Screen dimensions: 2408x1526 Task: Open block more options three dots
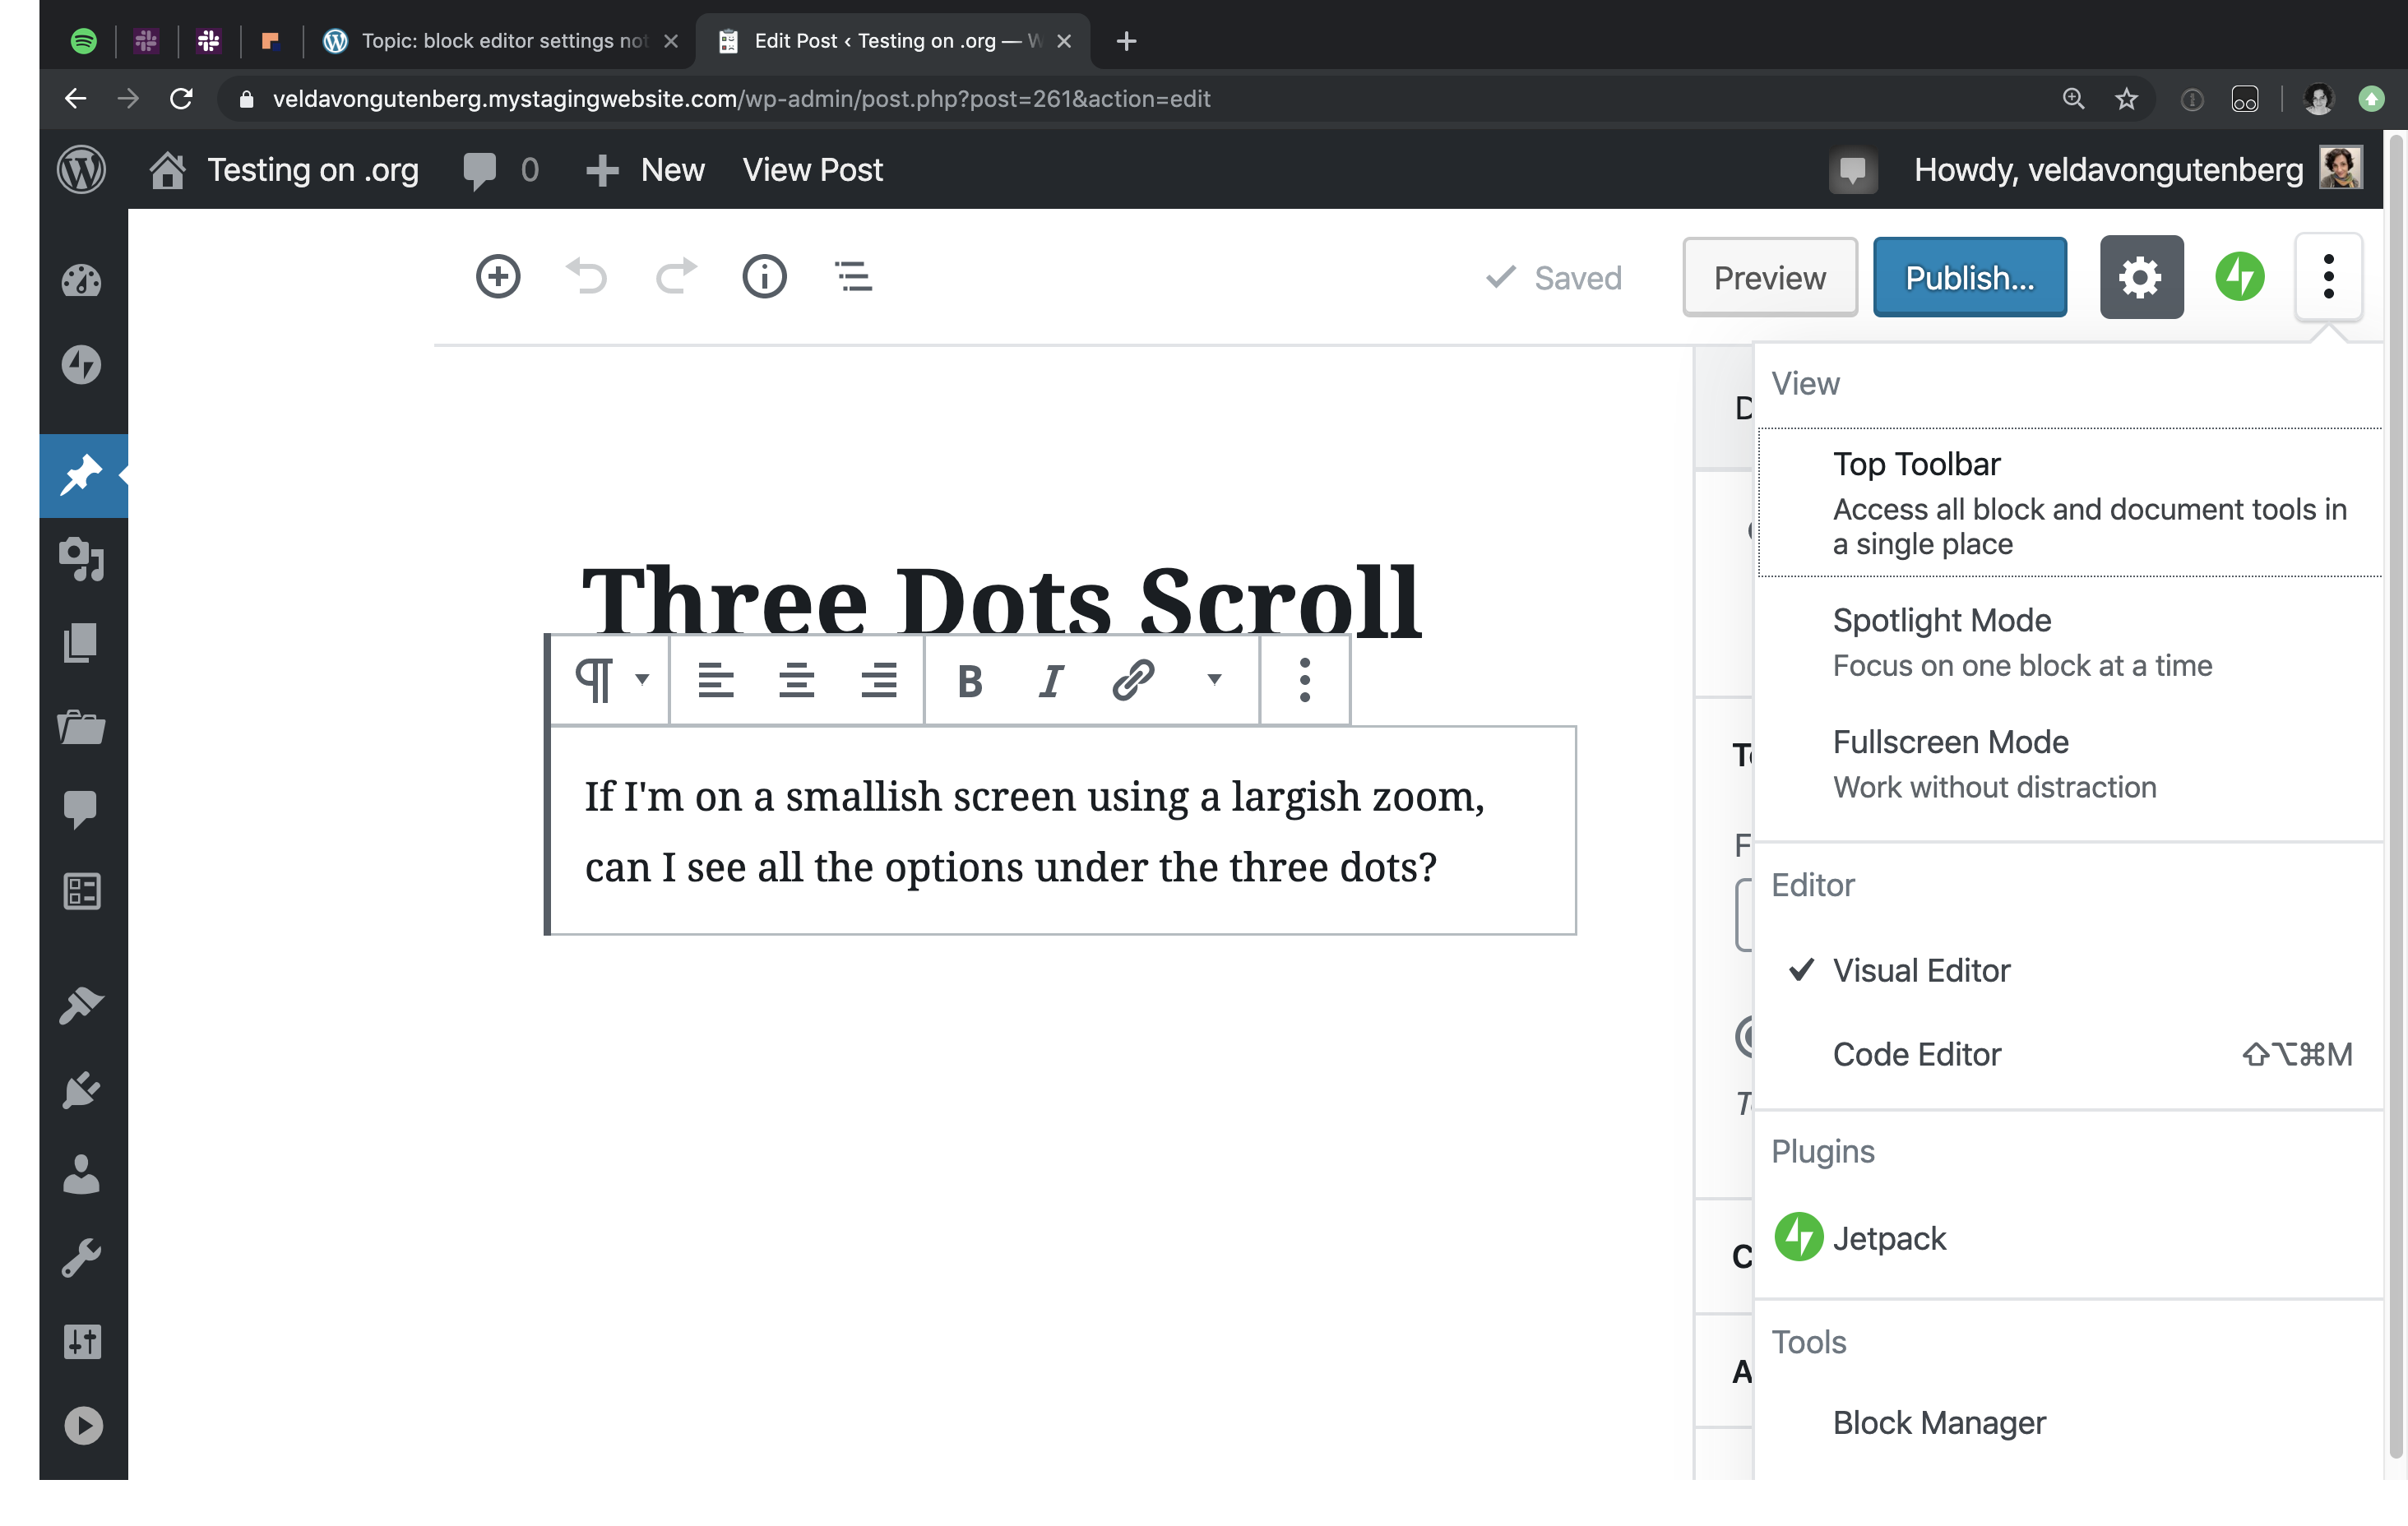[x=1304, y=681]
